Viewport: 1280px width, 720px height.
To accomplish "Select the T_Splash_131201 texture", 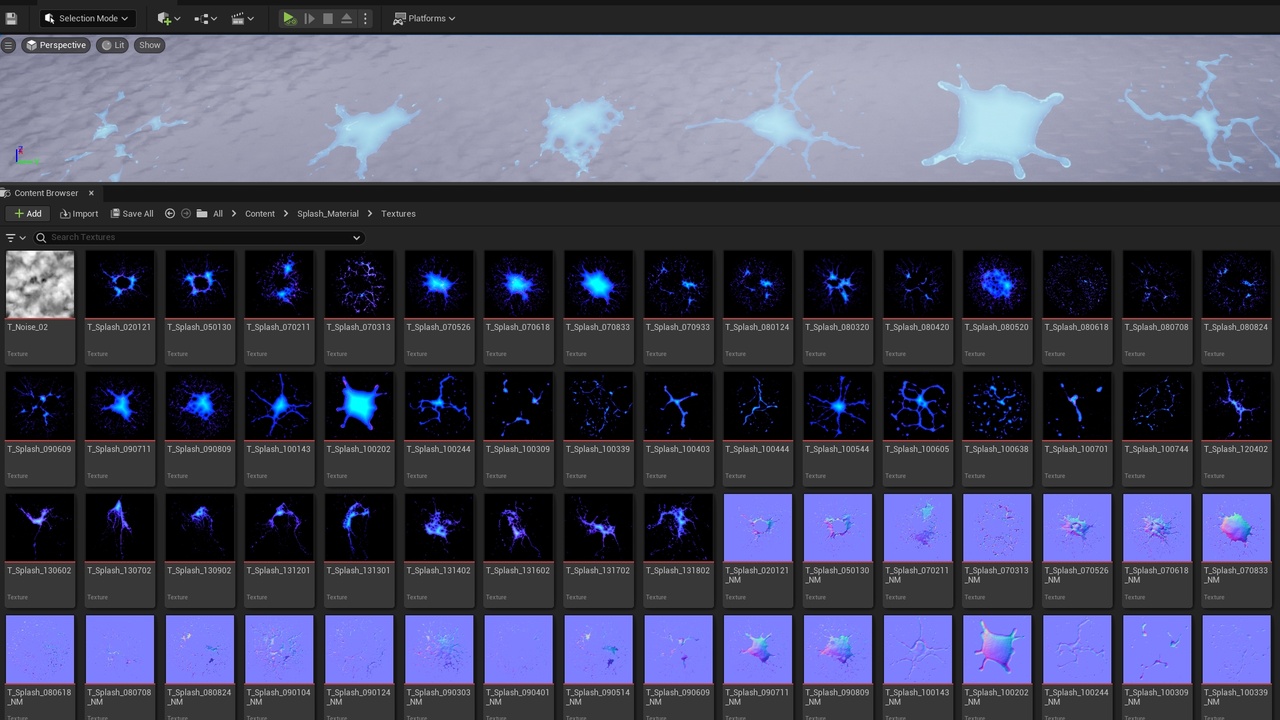I will 279,527.
